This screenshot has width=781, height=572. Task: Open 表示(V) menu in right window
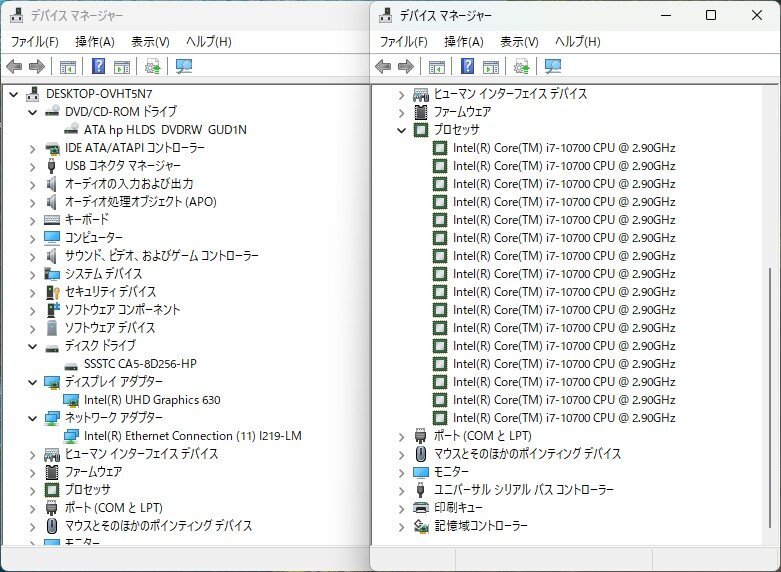pos(519,42)
